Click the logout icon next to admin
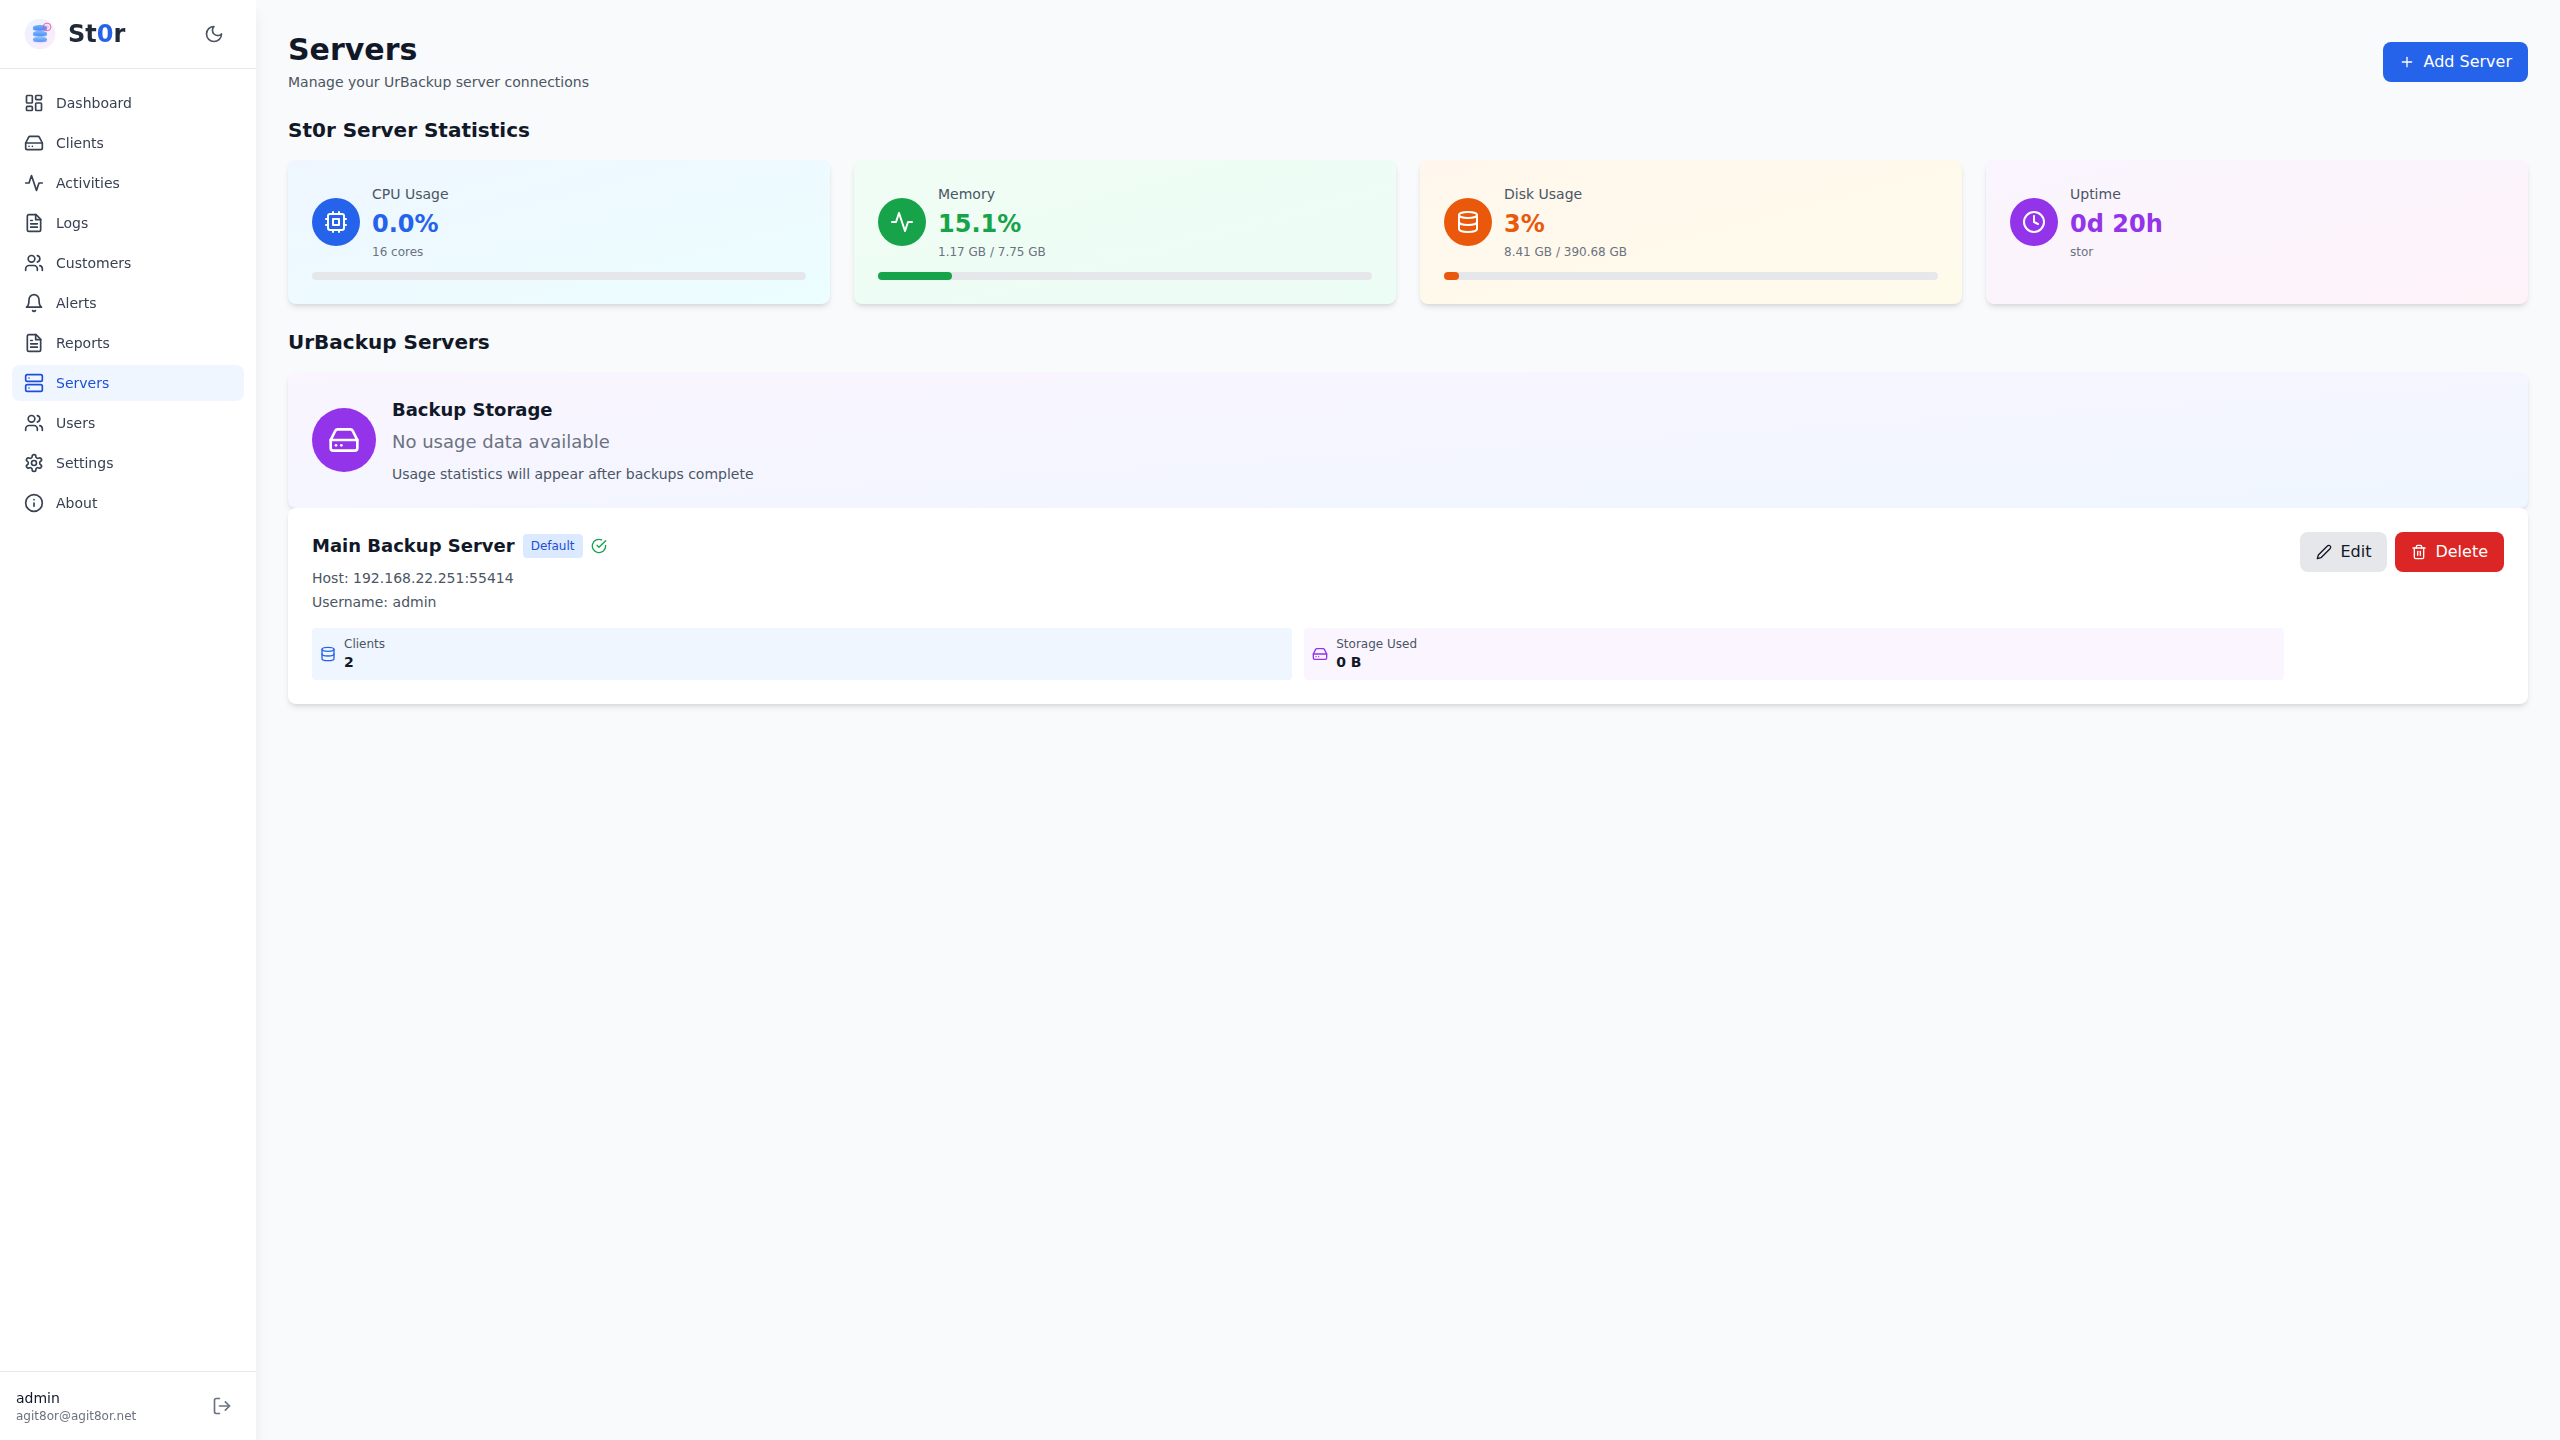This screenshot has height=1440, width=2560. pyautogui.click(x=222, y=1406)
